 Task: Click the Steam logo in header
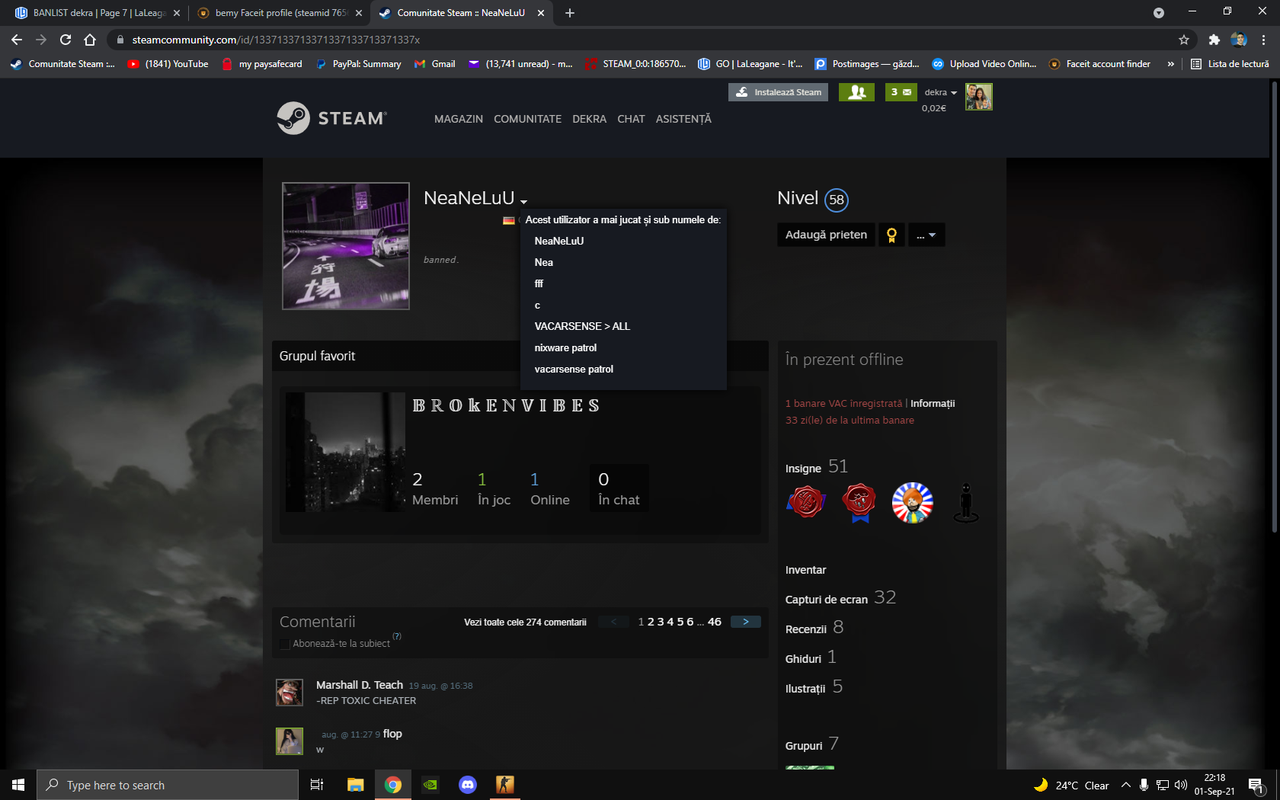(332, 118)
